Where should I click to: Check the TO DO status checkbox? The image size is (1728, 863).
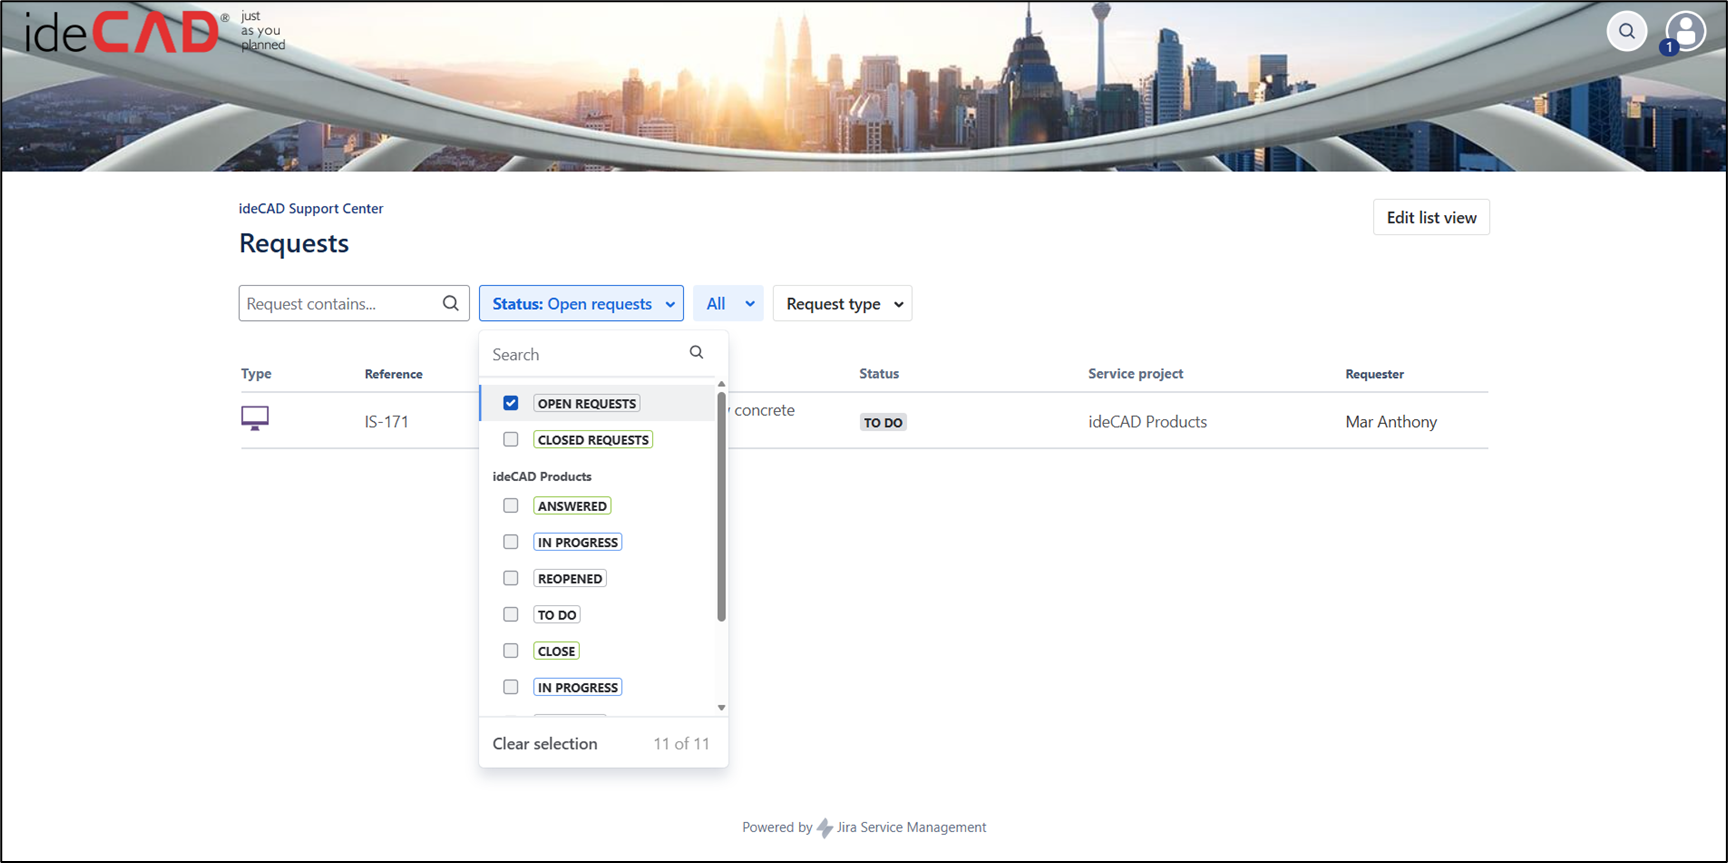[511, 614]
